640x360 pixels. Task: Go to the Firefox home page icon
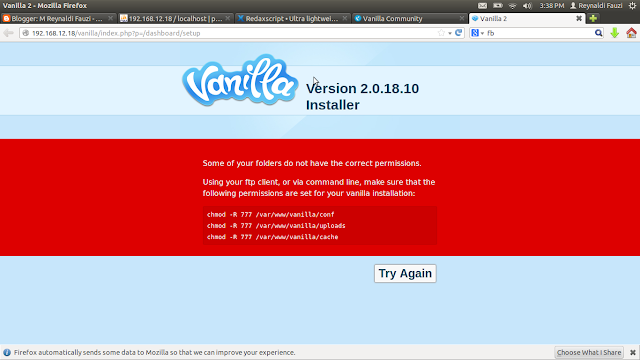point(631,33)
